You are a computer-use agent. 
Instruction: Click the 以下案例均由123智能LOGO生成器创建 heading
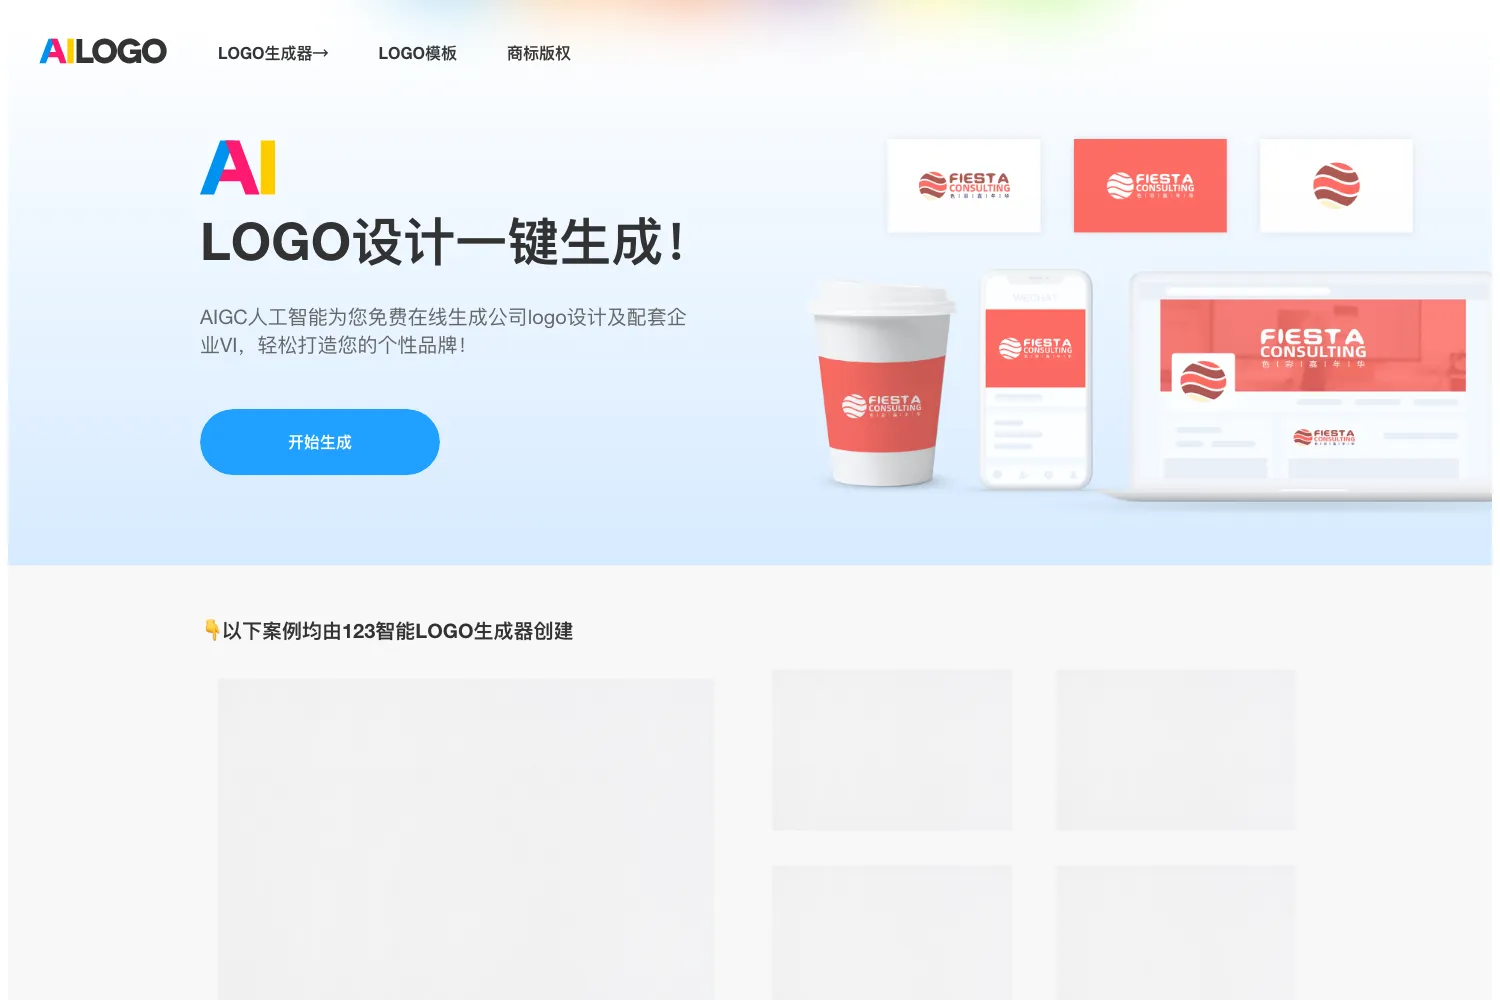397,631
